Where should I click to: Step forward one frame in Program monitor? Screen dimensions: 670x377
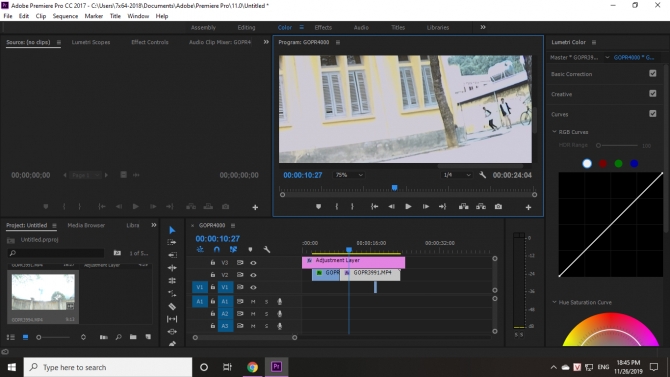[x=426, y=207]
